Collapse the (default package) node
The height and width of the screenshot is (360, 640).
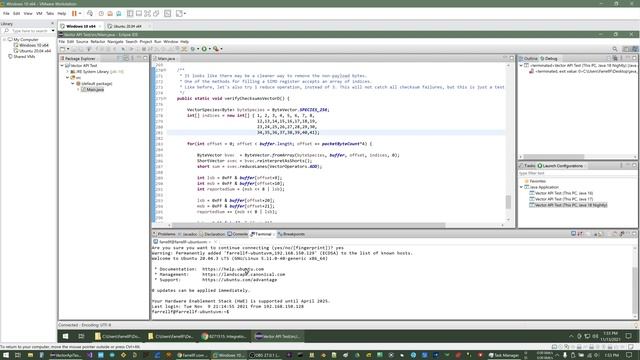[x=73, y=84]
